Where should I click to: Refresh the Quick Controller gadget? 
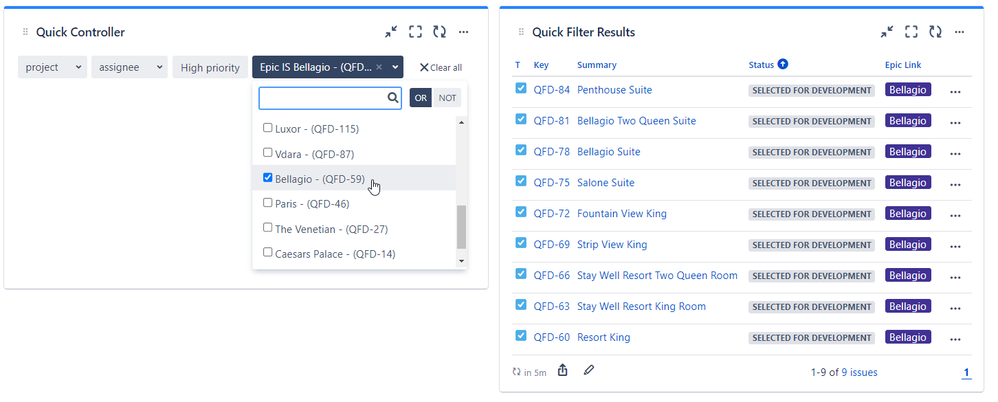point(440,32)
